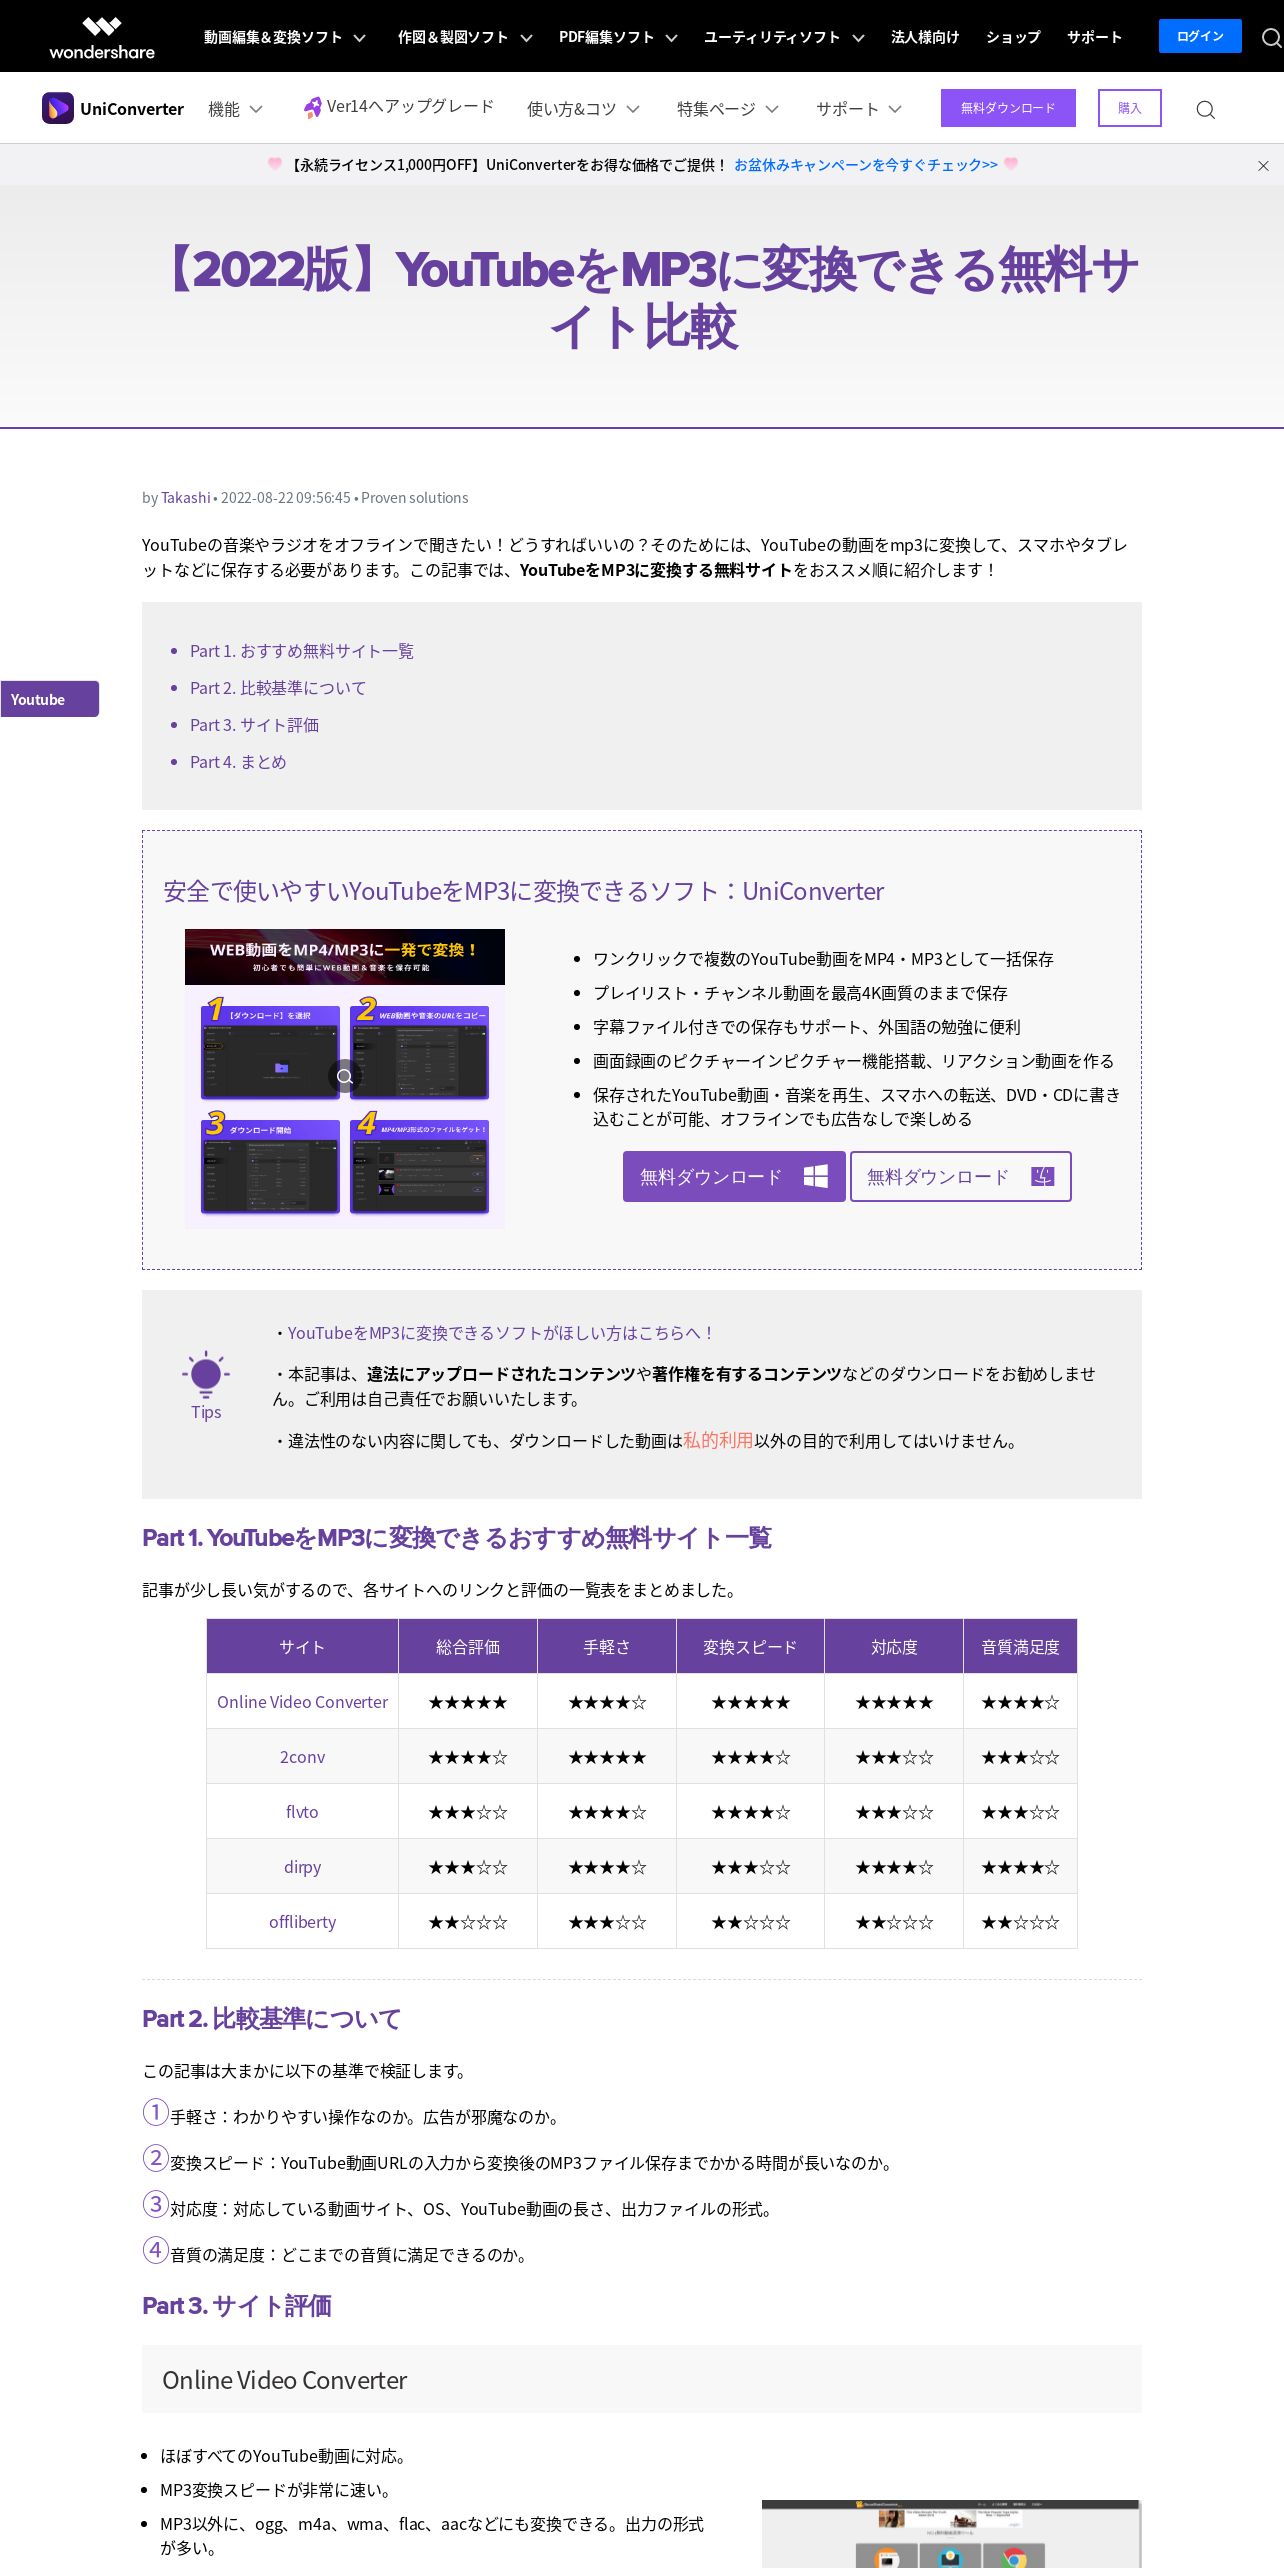Image resolution: width=1284 pixels, height=2568 pixels.
Task: Click the Windows logo on the download button
Action: [816, 1176]
